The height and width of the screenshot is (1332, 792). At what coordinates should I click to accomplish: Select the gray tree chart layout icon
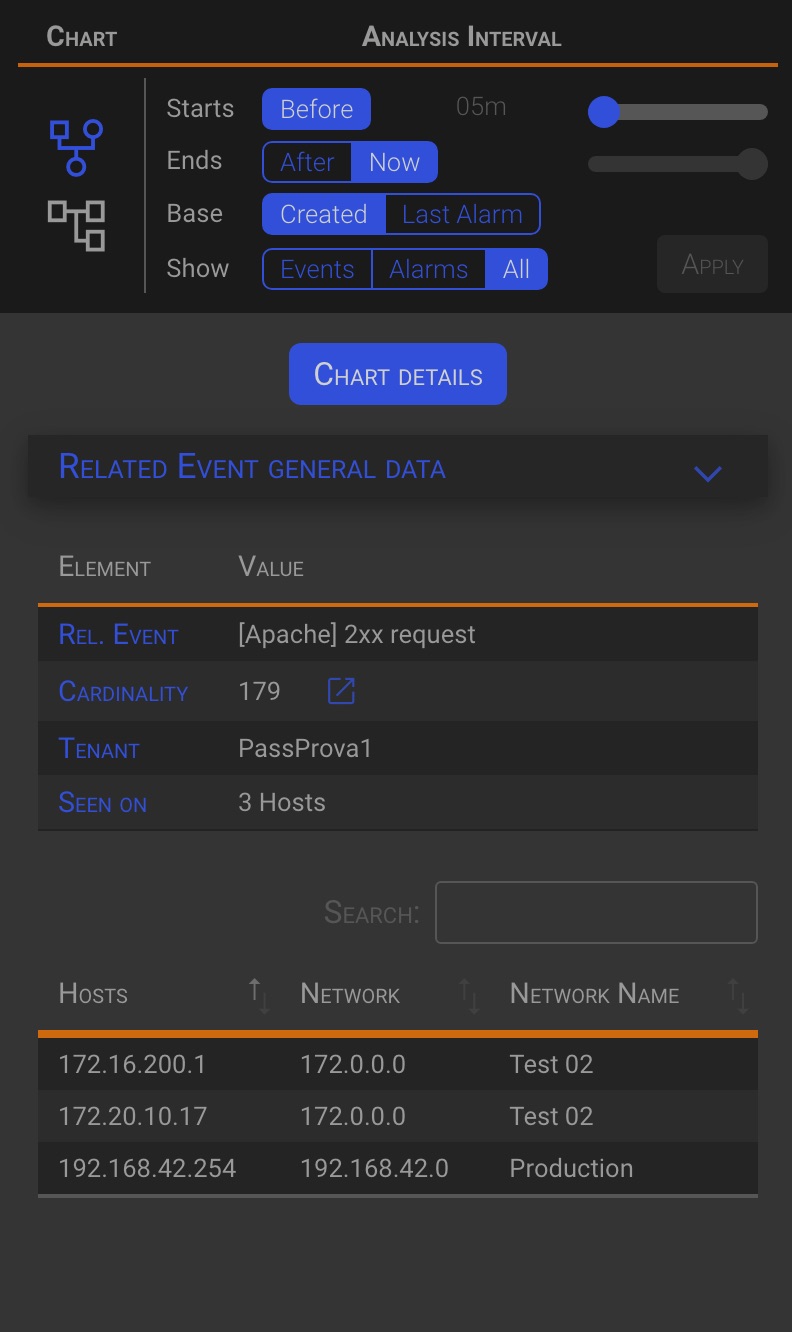[77, 225]
